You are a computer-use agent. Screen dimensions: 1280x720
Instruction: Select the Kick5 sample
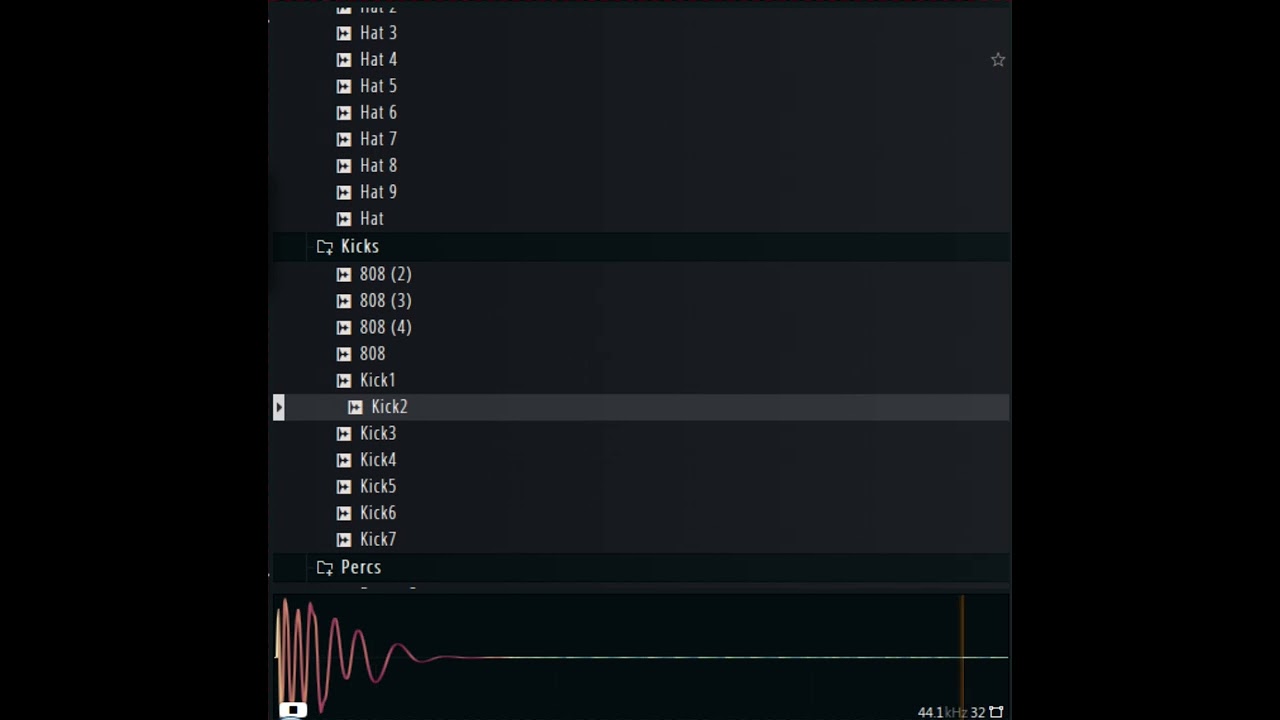click(x=378, y=486)
